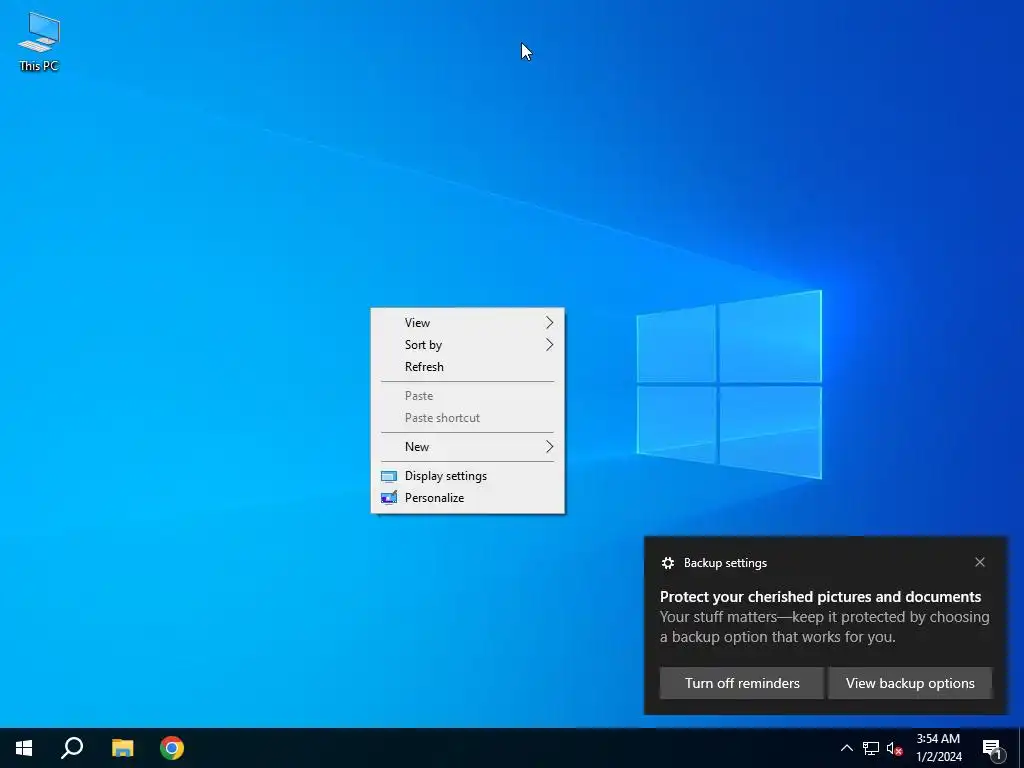Expand the View submenu arrow
This screenshot has height=768, width=1024.
549,323
